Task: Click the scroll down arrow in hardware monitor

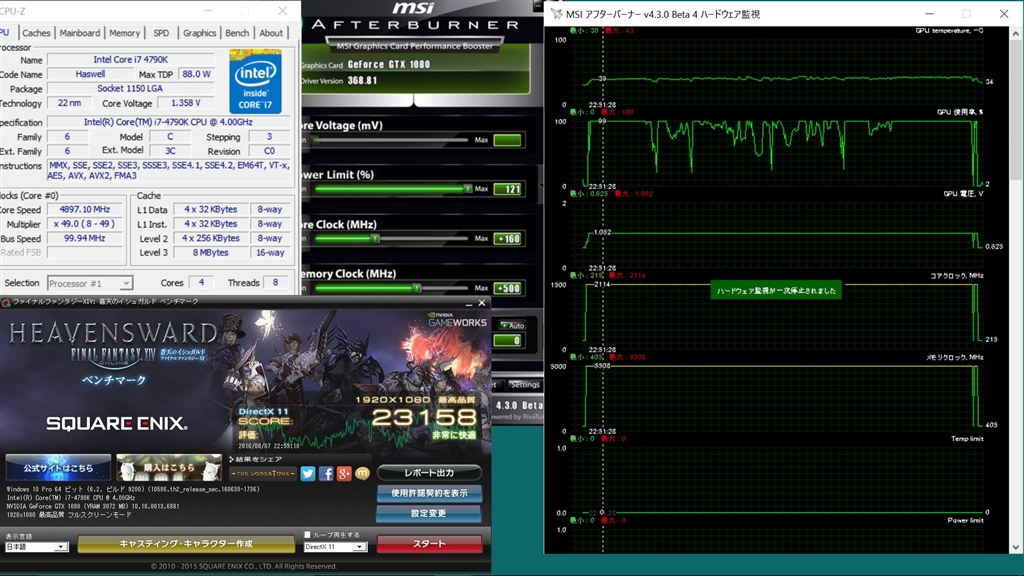Action: point(1016,547)
